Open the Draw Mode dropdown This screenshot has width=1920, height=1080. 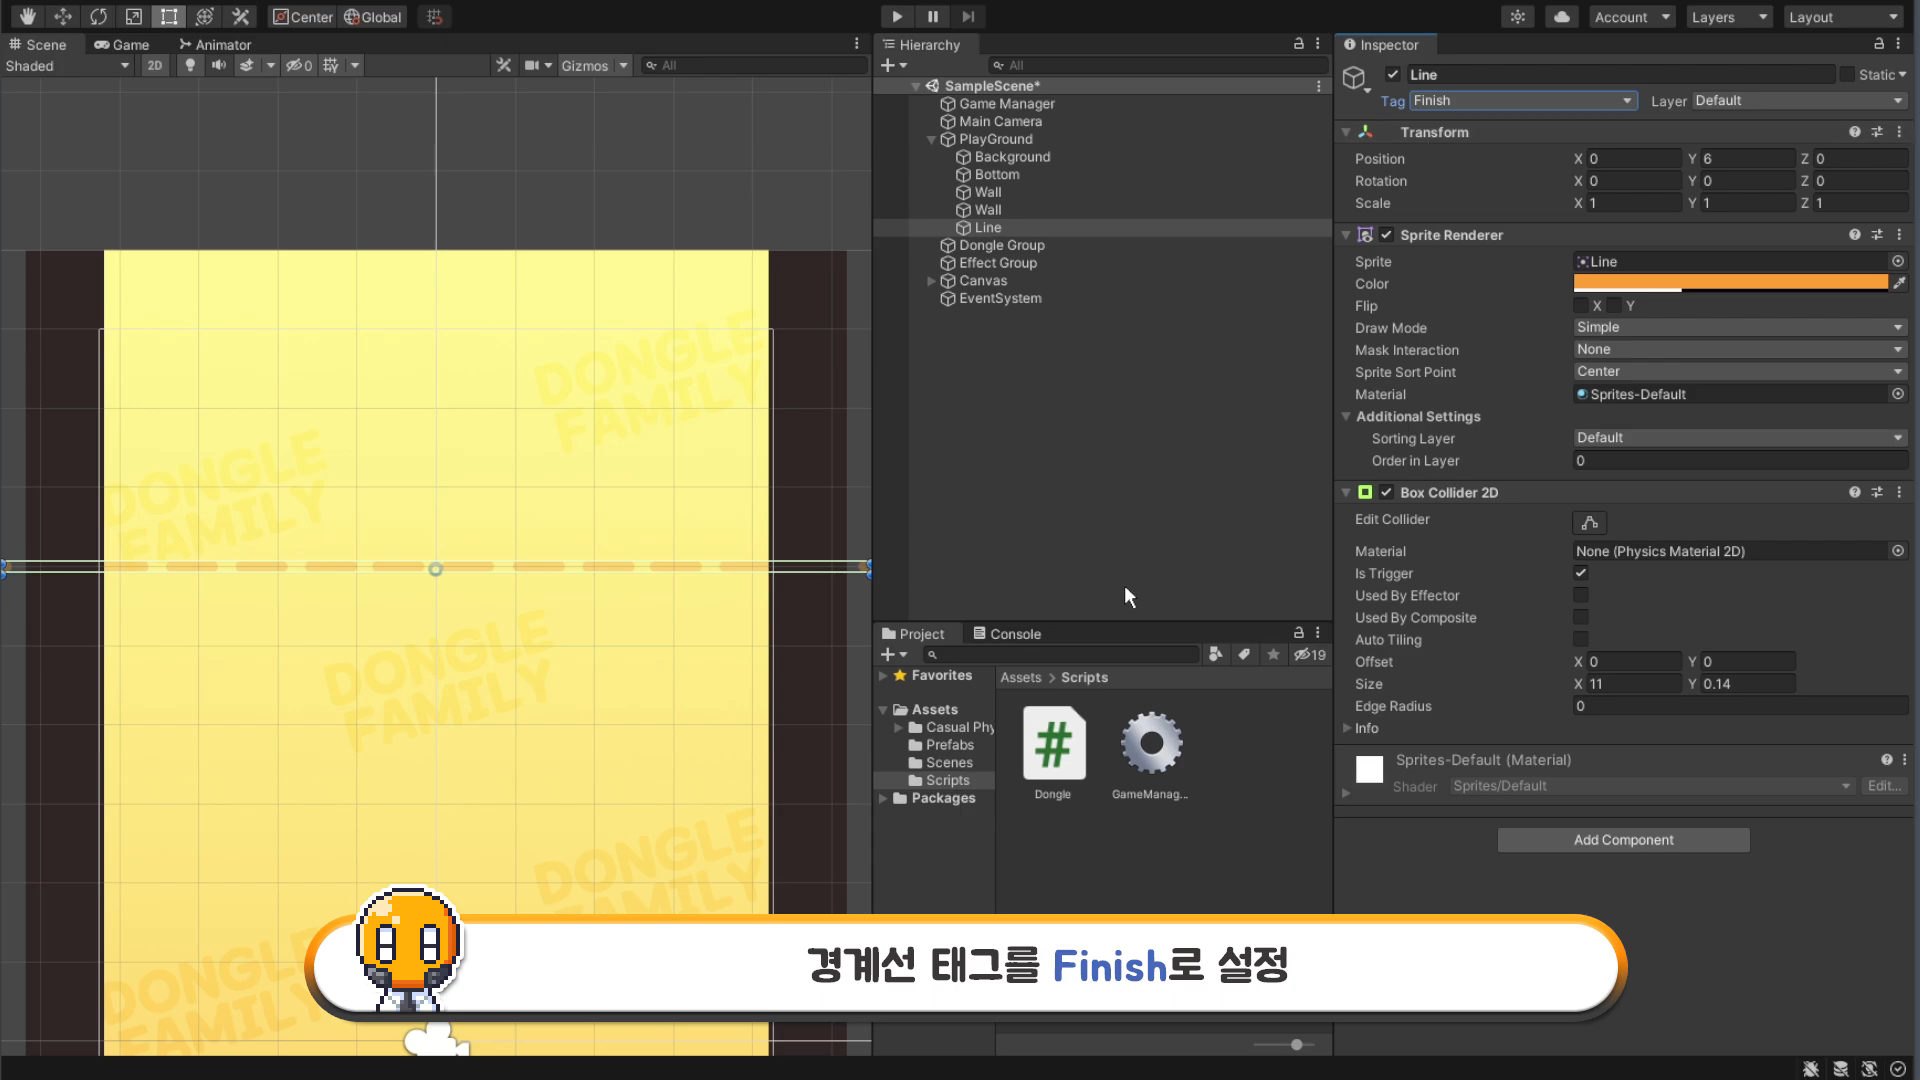(1739, 328)
